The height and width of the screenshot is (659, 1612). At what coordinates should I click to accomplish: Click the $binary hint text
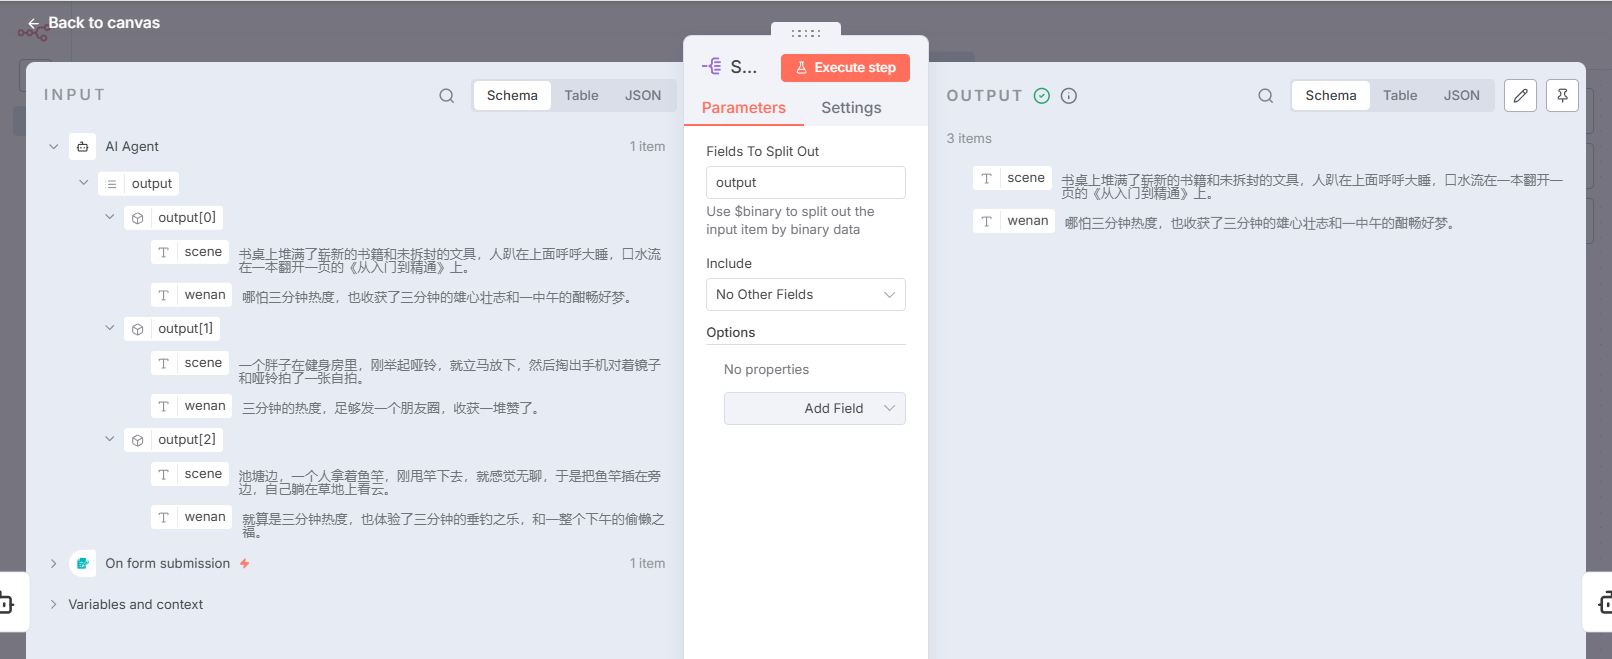coord(790,221)
